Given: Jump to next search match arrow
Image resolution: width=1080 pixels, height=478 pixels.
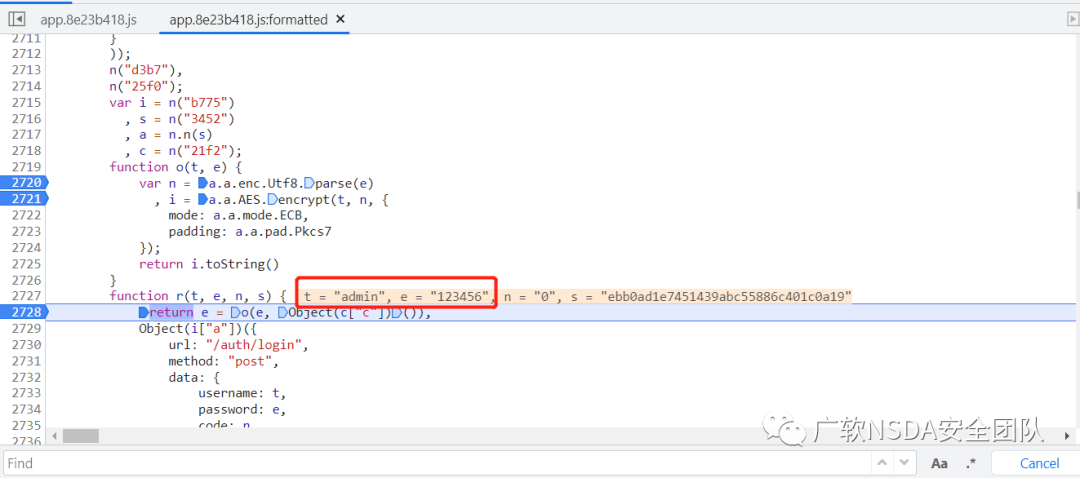Looking at the screenshot, I should (905, 464).
